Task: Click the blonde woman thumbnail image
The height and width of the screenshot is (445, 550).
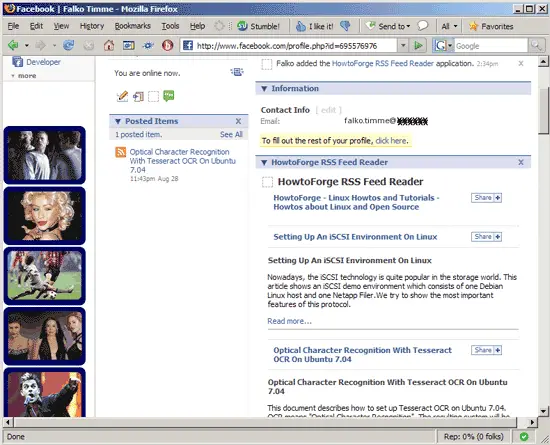Action: [45, 215]
